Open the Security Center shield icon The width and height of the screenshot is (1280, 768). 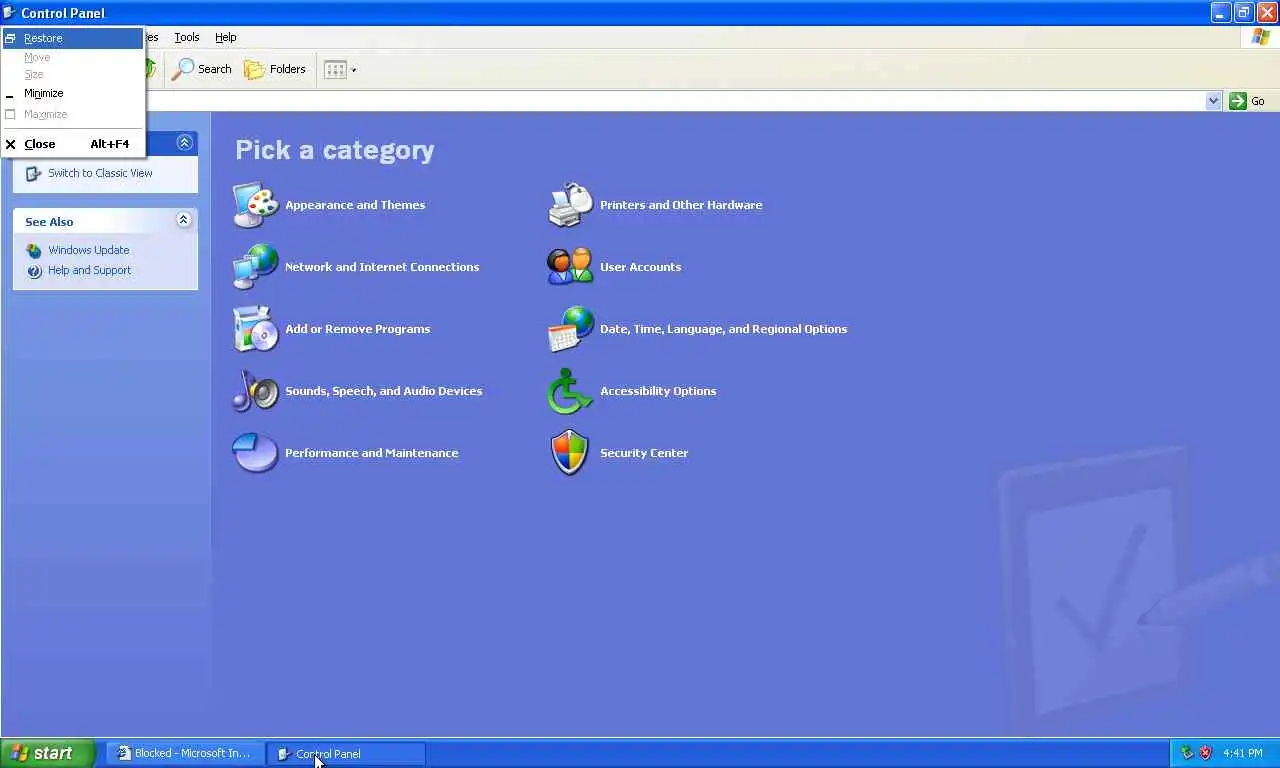coord(571,453)
